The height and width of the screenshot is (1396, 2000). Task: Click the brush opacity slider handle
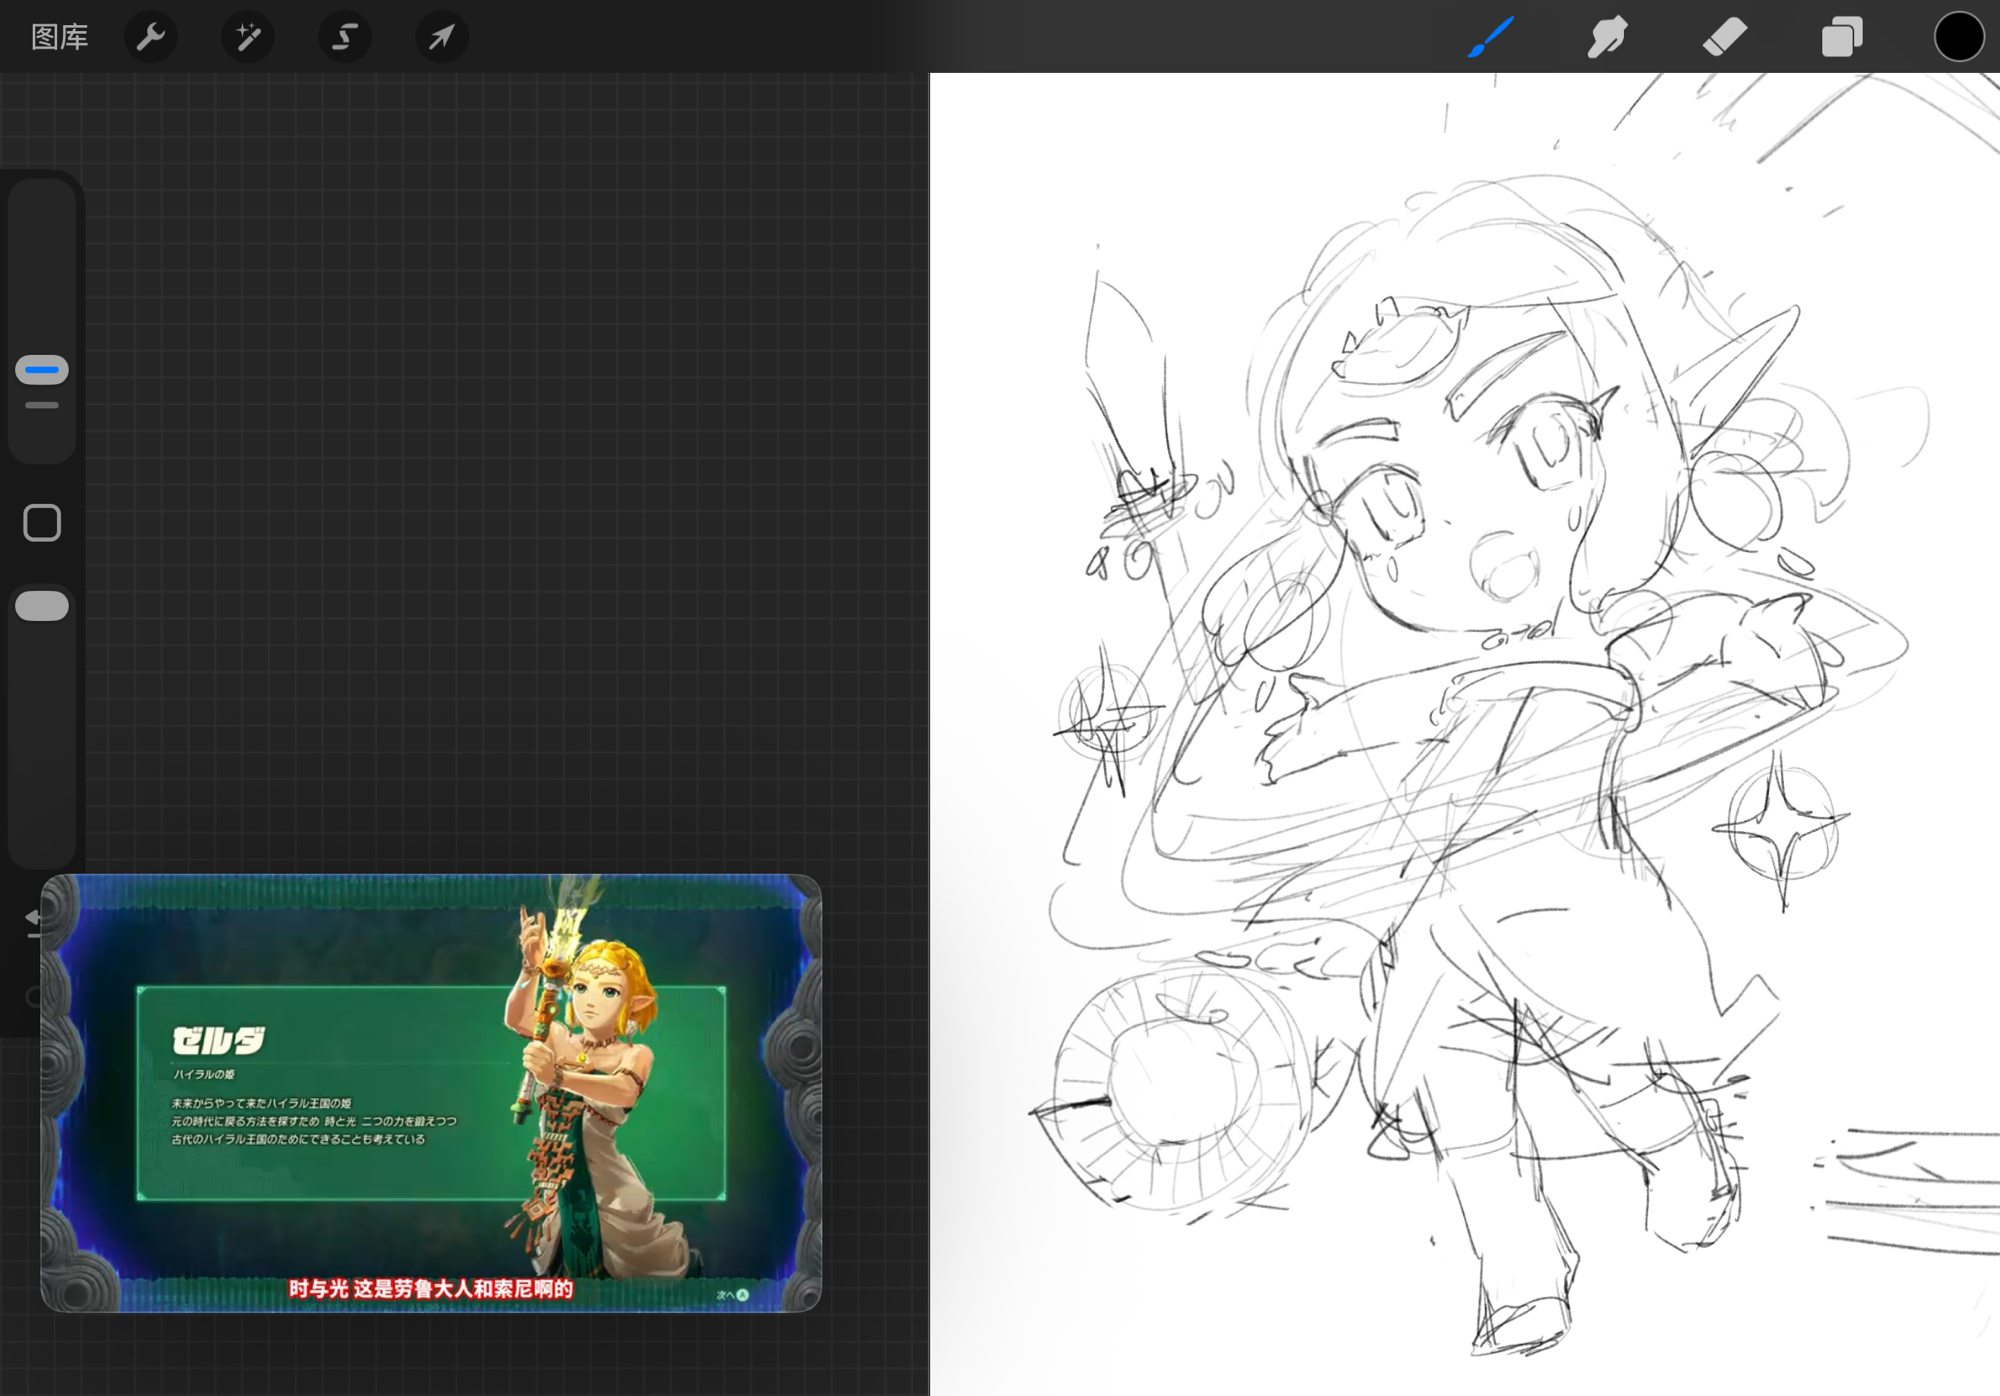(x=42, y=606)
